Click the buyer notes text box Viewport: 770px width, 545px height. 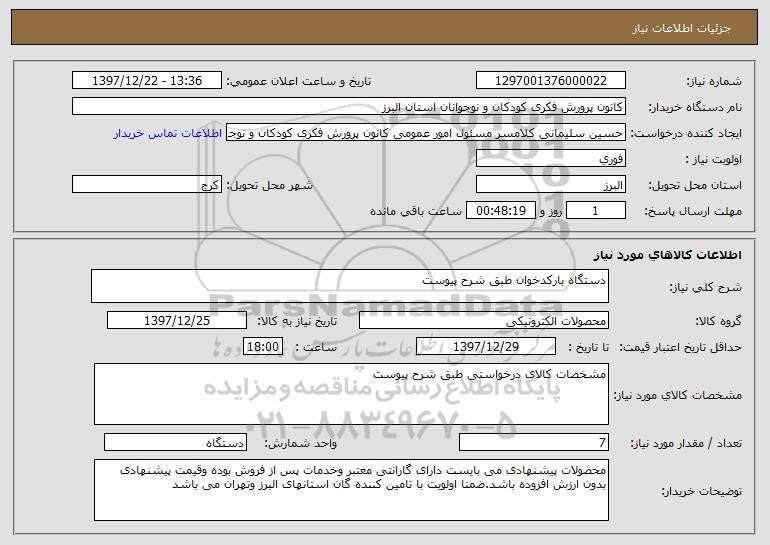tap(351, 490)
